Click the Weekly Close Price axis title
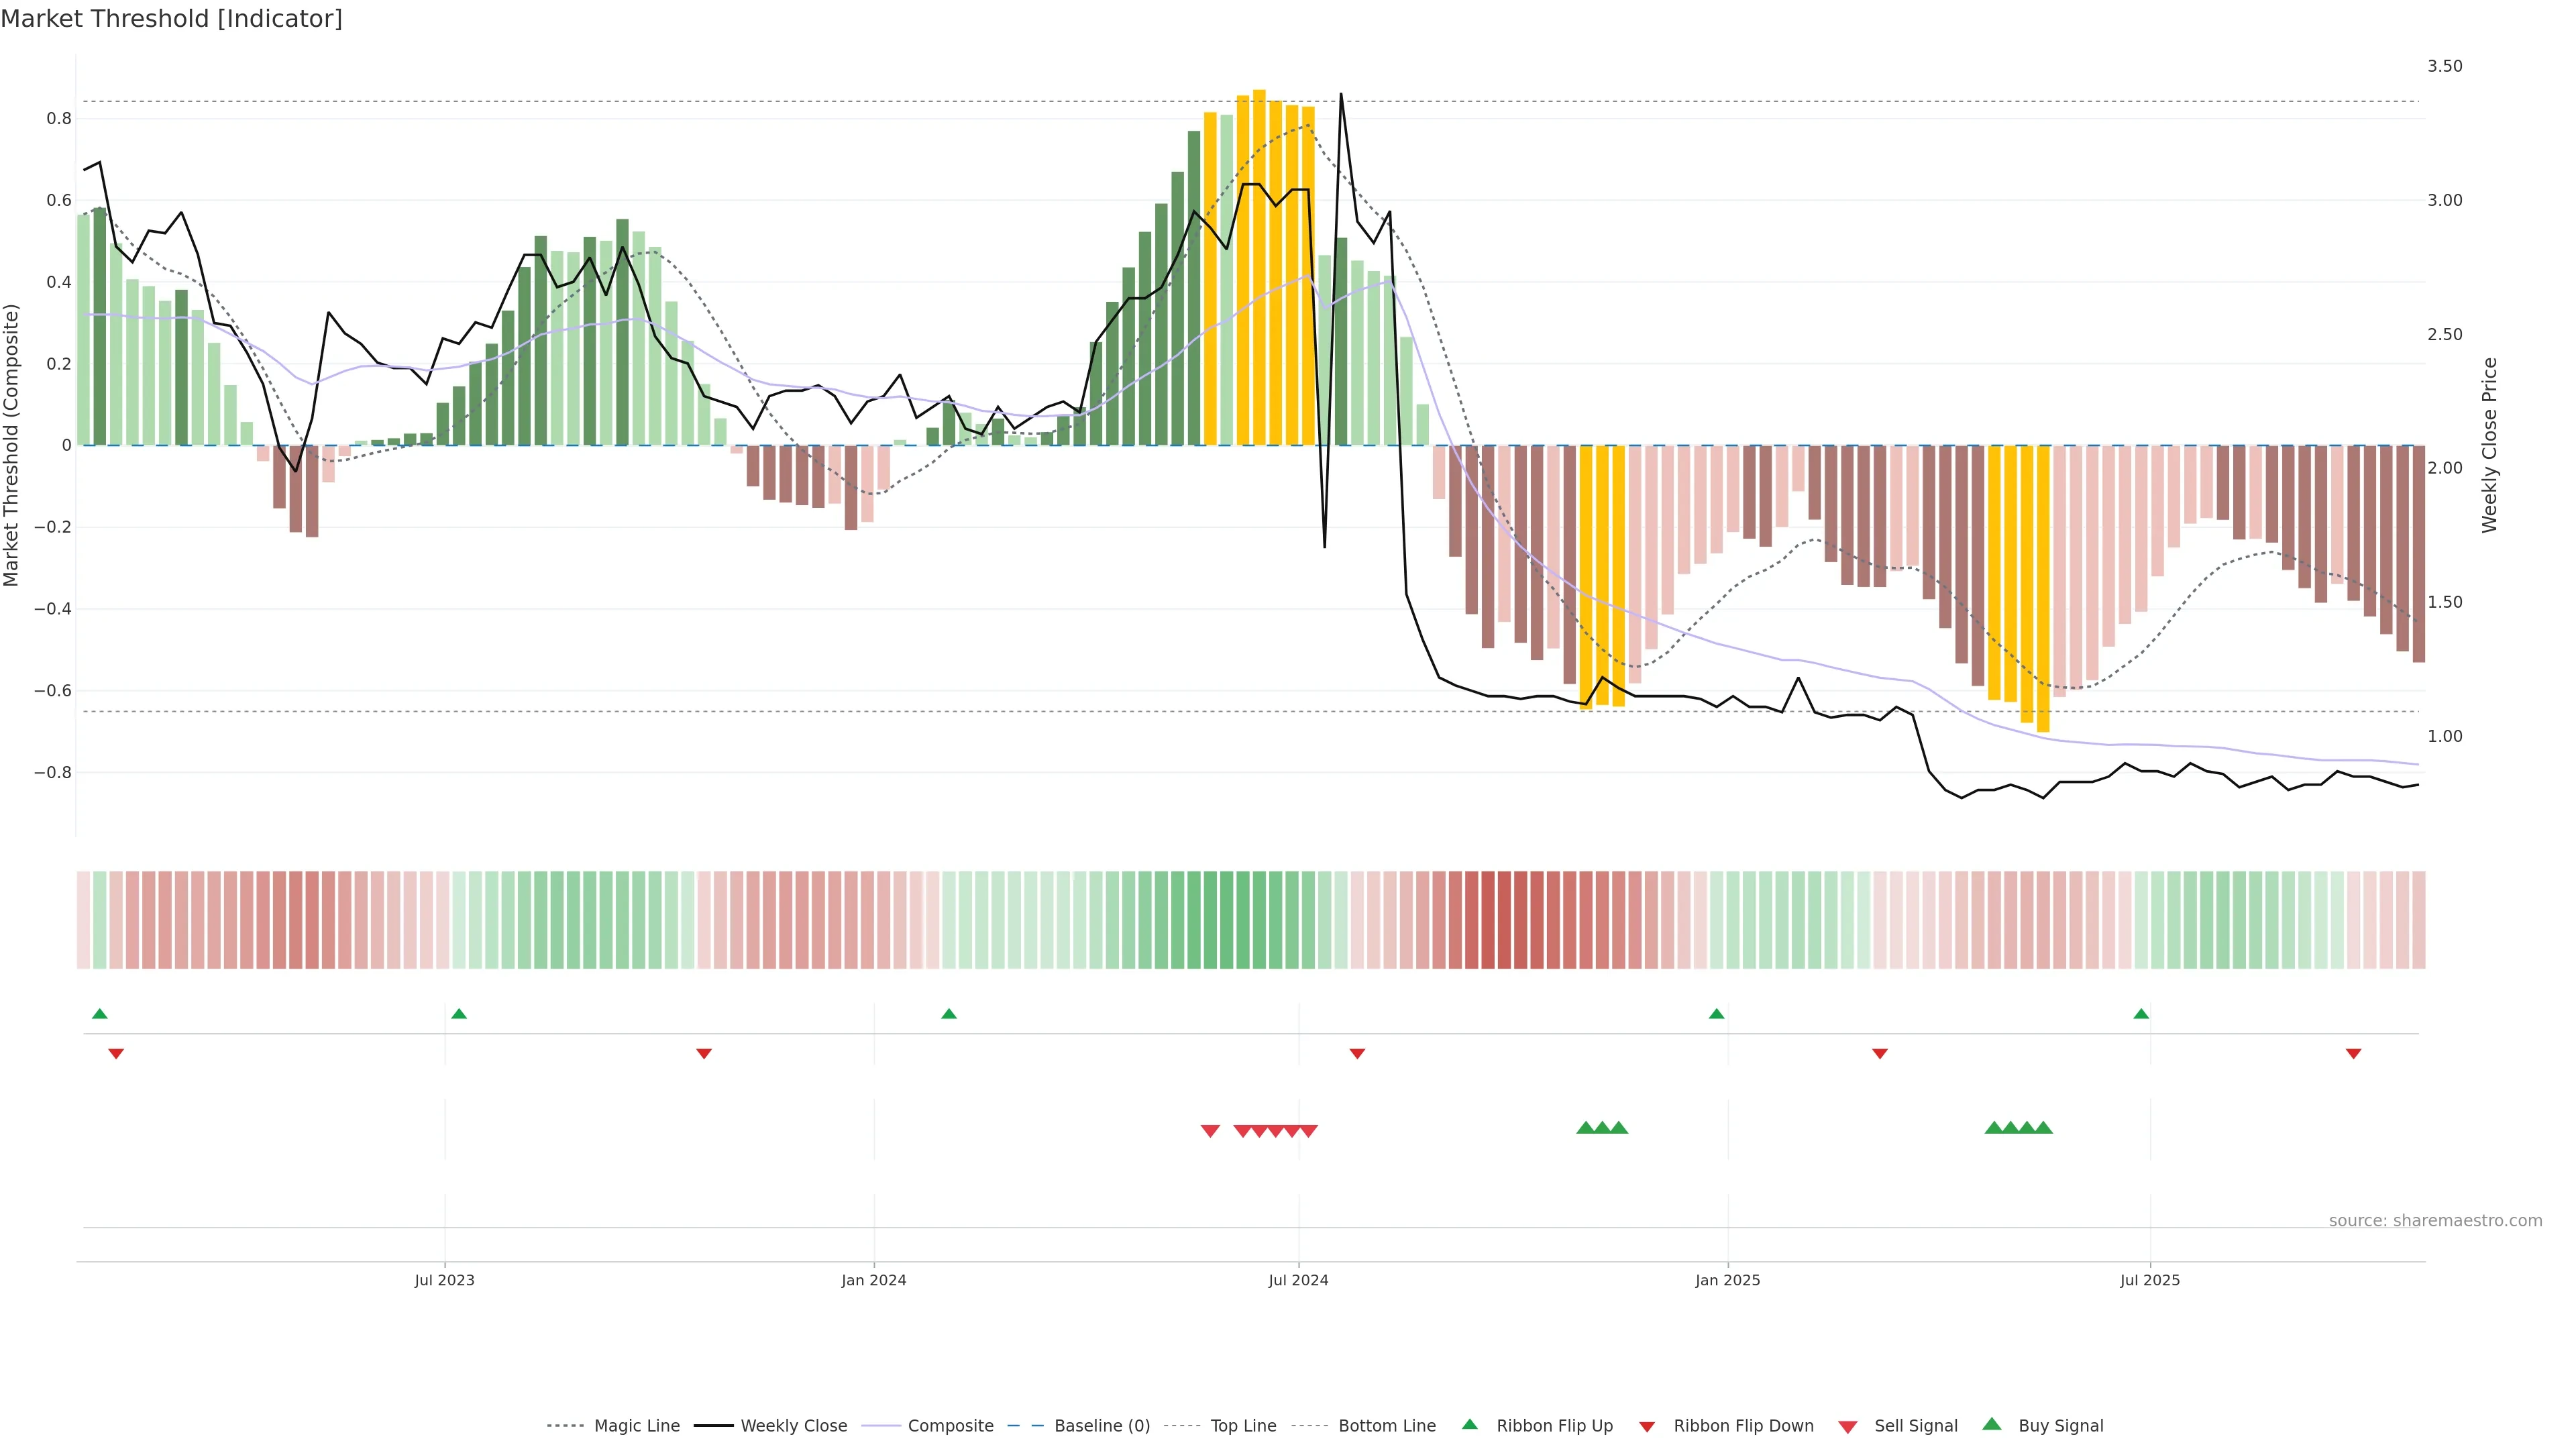Image resolution: width=2576 pixels, height=1449 pixels. pyautogui.click(x=2489, y=445)
